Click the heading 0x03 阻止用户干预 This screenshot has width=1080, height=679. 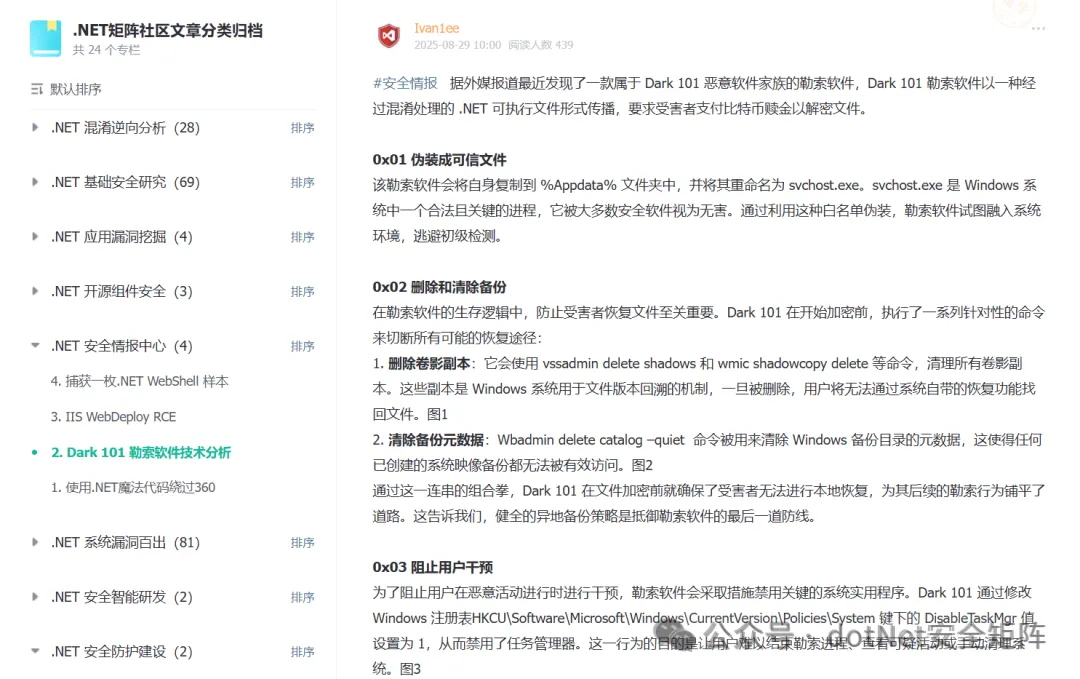pos(433,567)
